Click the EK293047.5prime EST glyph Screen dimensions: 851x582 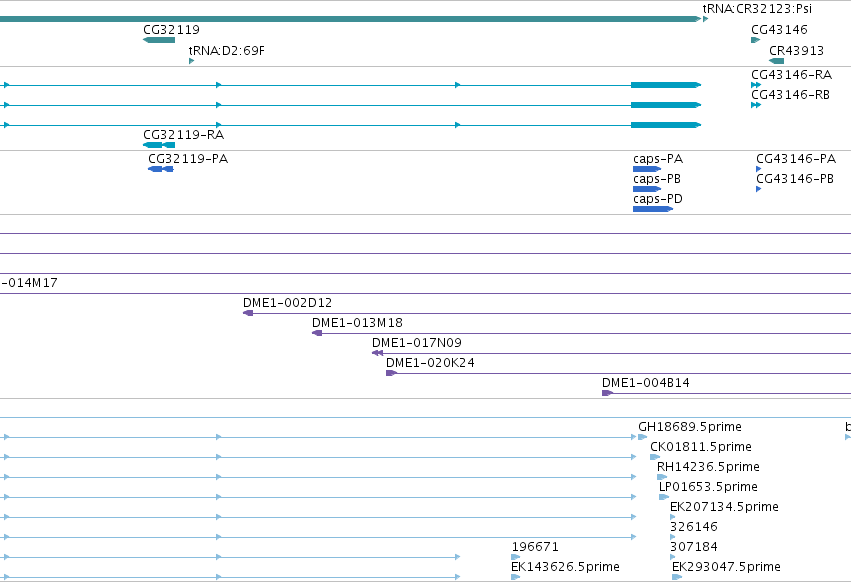click(x=677, y=577)
